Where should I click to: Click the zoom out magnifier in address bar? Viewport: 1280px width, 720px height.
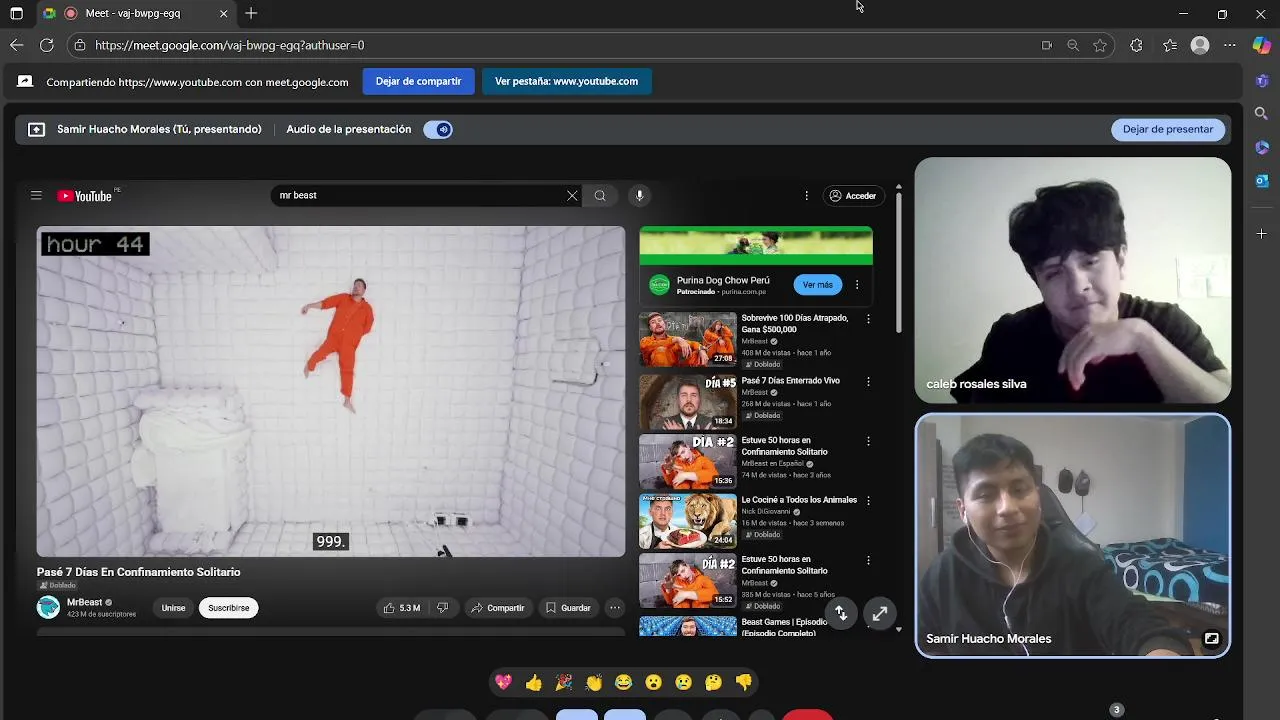pos(1073,45)
